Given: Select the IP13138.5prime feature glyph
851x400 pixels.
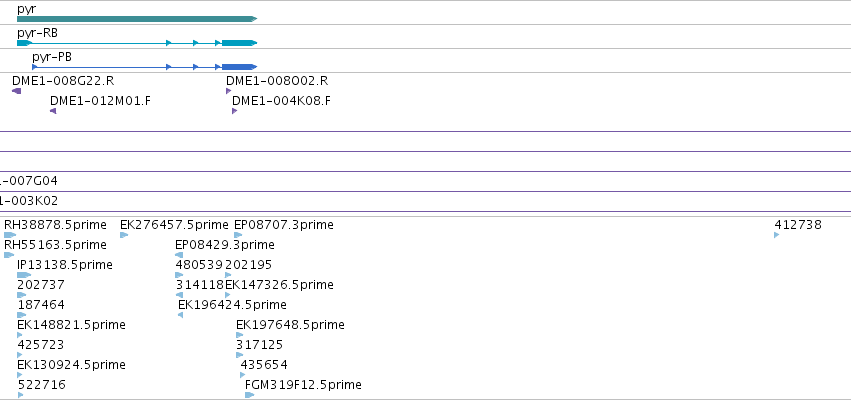Looking at the screenshot, I should 24,275.
